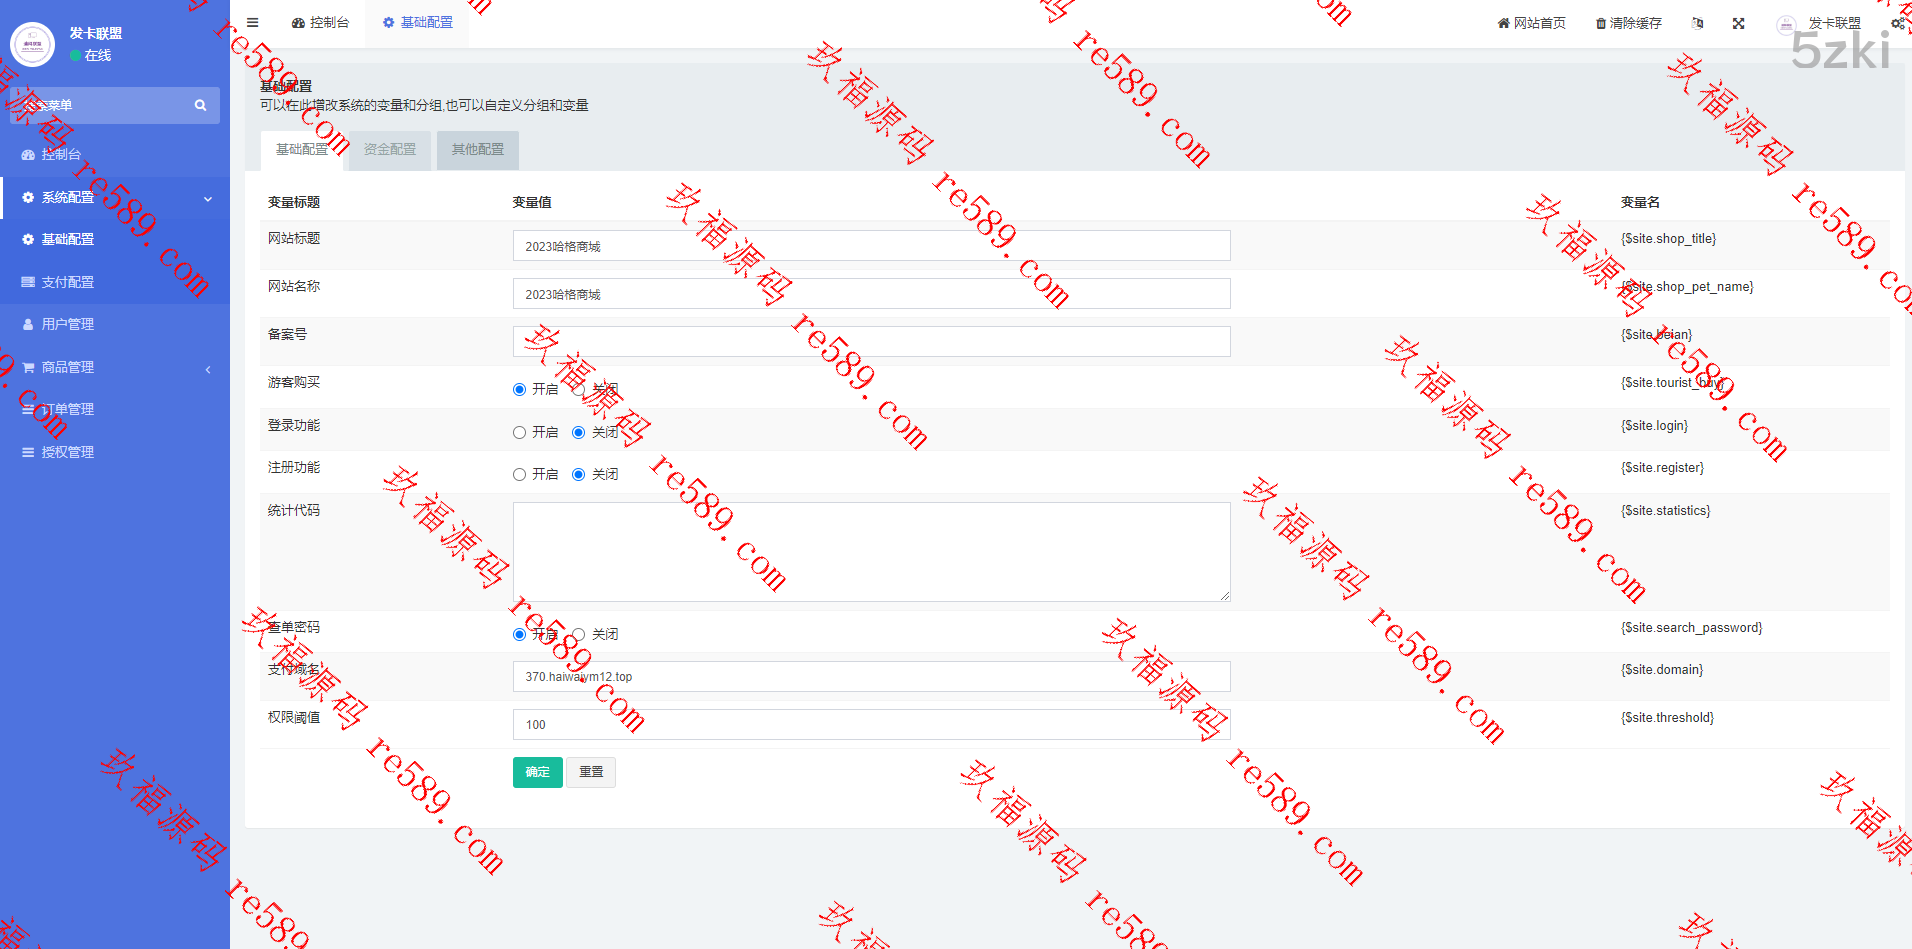Image resolution: width=1912 pixels, height=949 pixels.
Task: Focus the 权限阈值 field showing 100
Action: coord(871,725)
